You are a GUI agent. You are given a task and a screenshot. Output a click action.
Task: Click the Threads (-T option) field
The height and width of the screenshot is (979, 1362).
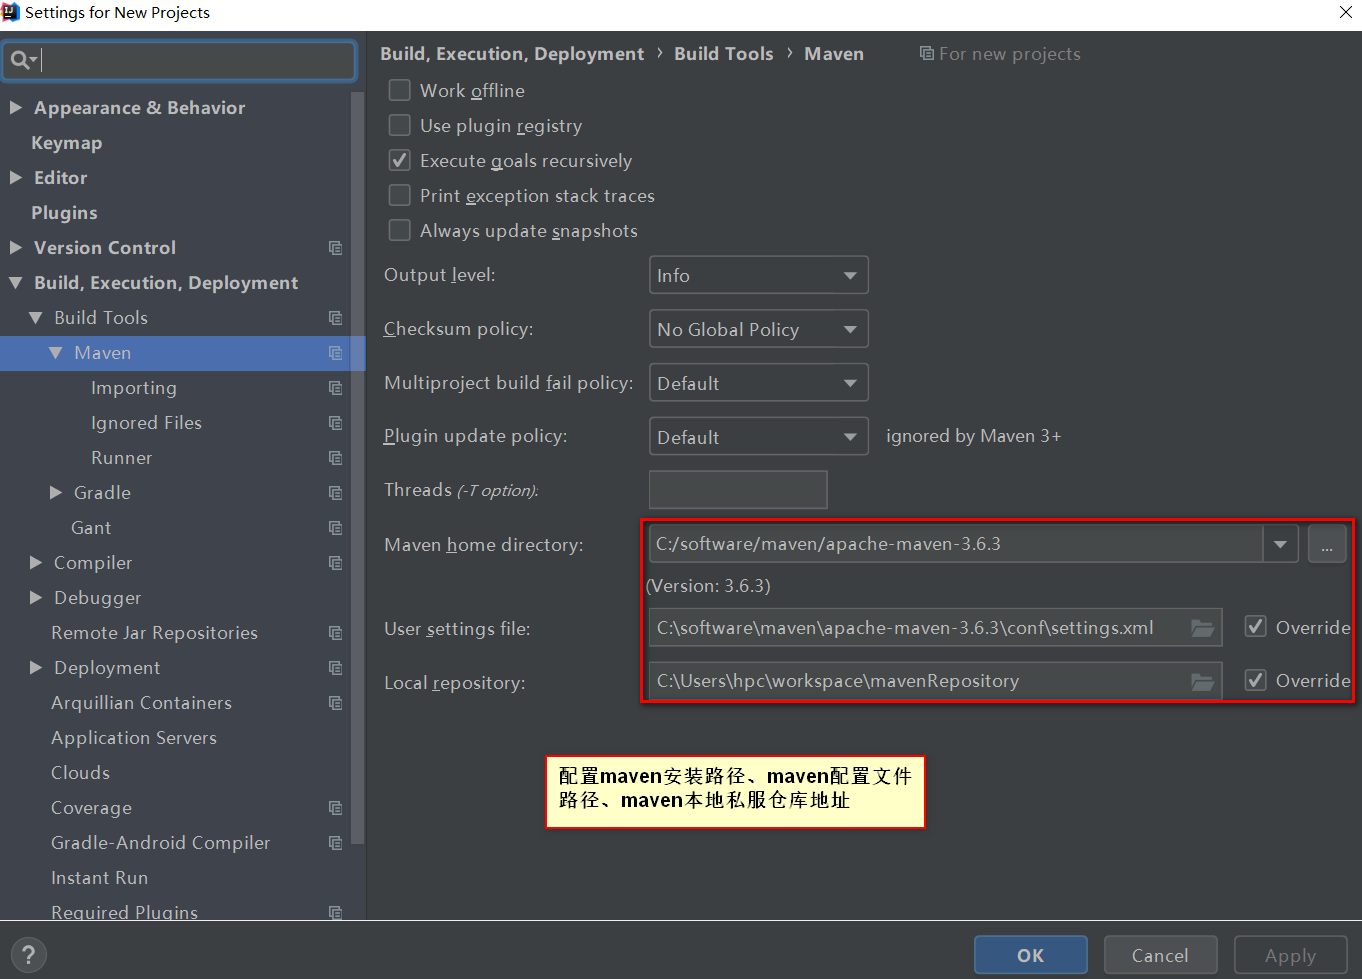click(x=738, y=490)
